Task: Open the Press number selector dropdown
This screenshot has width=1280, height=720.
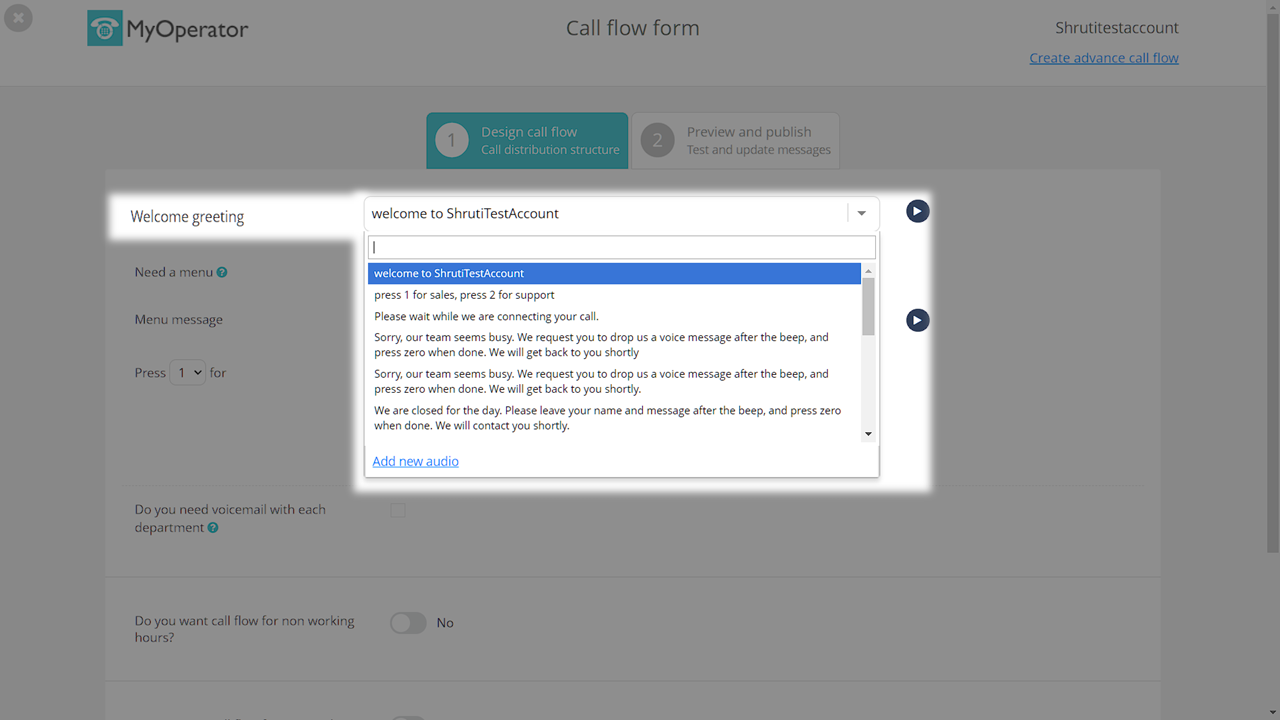Action: [x=187, y=373]
